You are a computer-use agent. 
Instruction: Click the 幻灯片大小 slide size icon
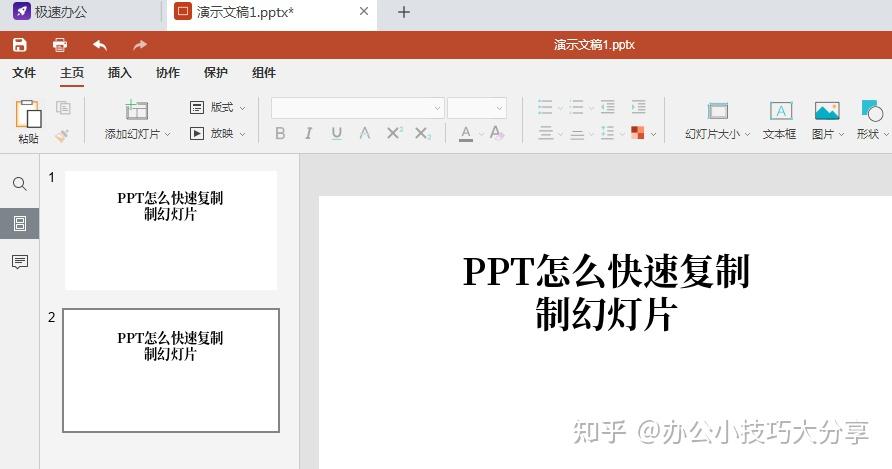pyautogui.click(x=717, y=110)
